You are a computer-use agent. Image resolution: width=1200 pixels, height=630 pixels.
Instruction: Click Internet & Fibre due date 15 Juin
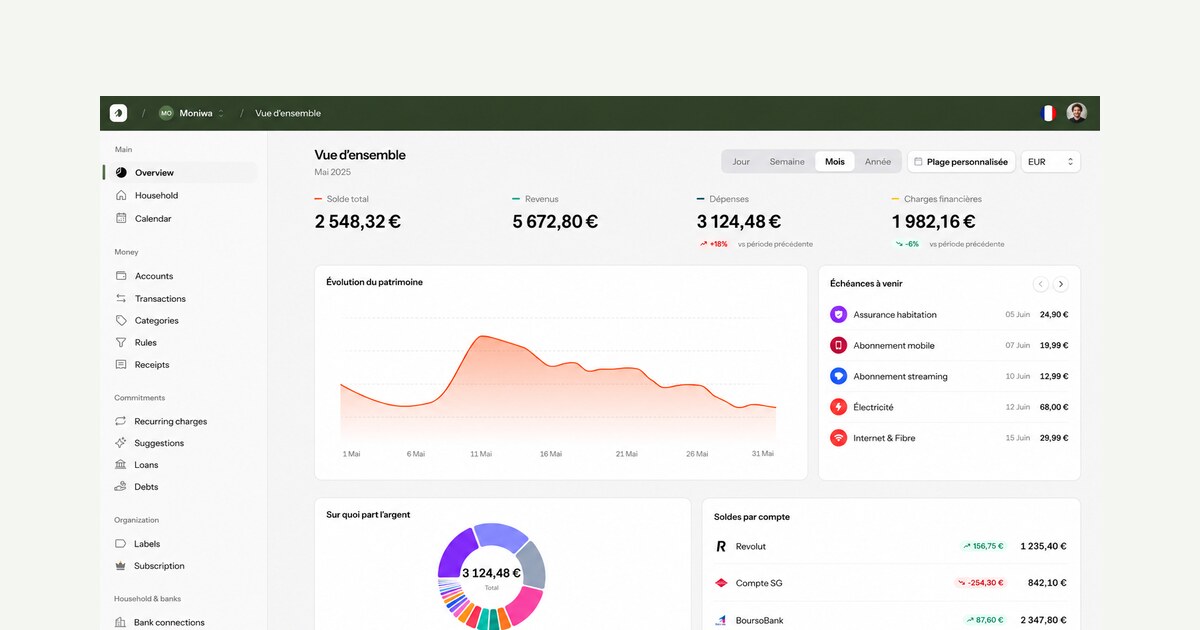pyautogui.click(x=1017, y=438)
